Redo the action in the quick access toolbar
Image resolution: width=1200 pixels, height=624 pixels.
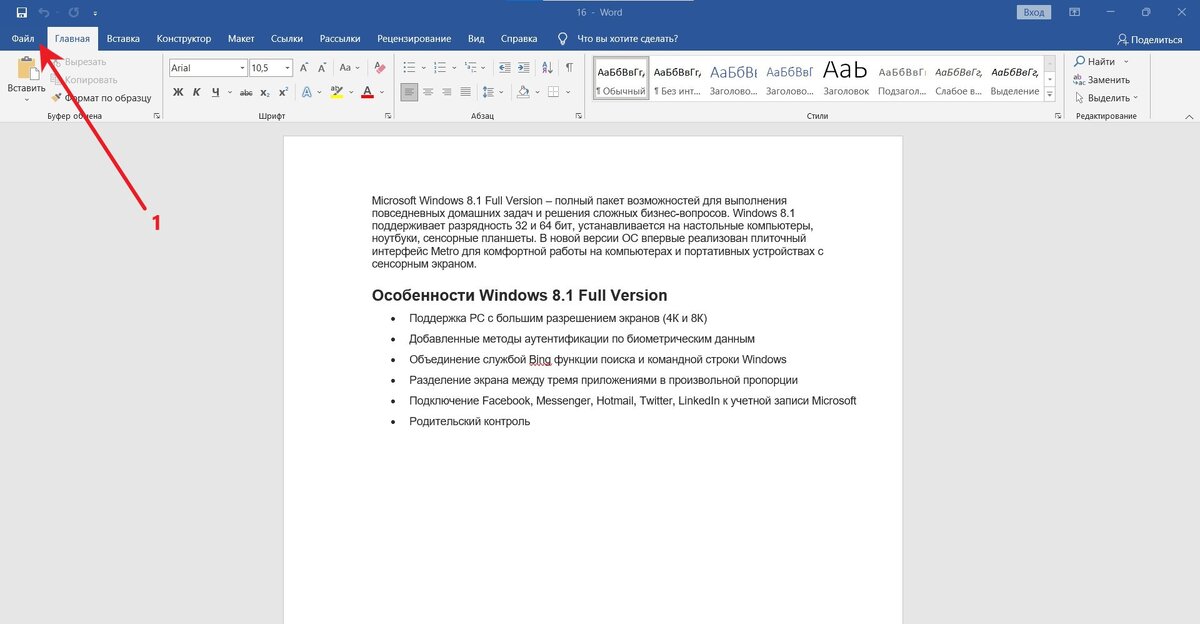pyautogui.click(x=74, y=12)
